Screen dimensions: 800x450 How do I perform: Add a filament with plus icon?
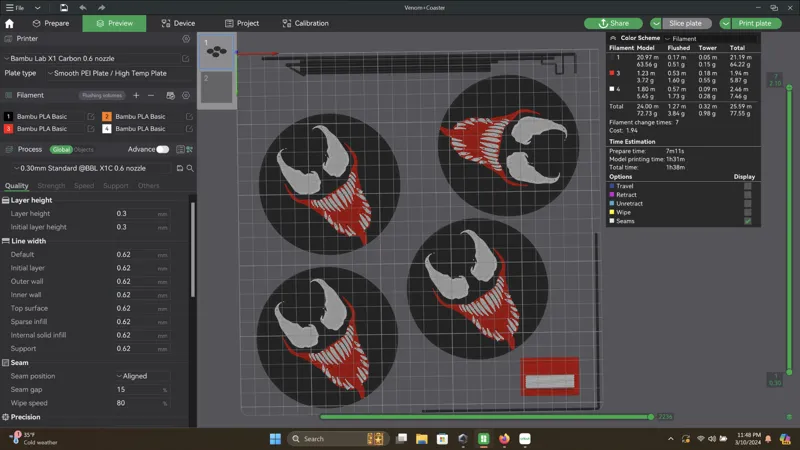click(136, 95)
